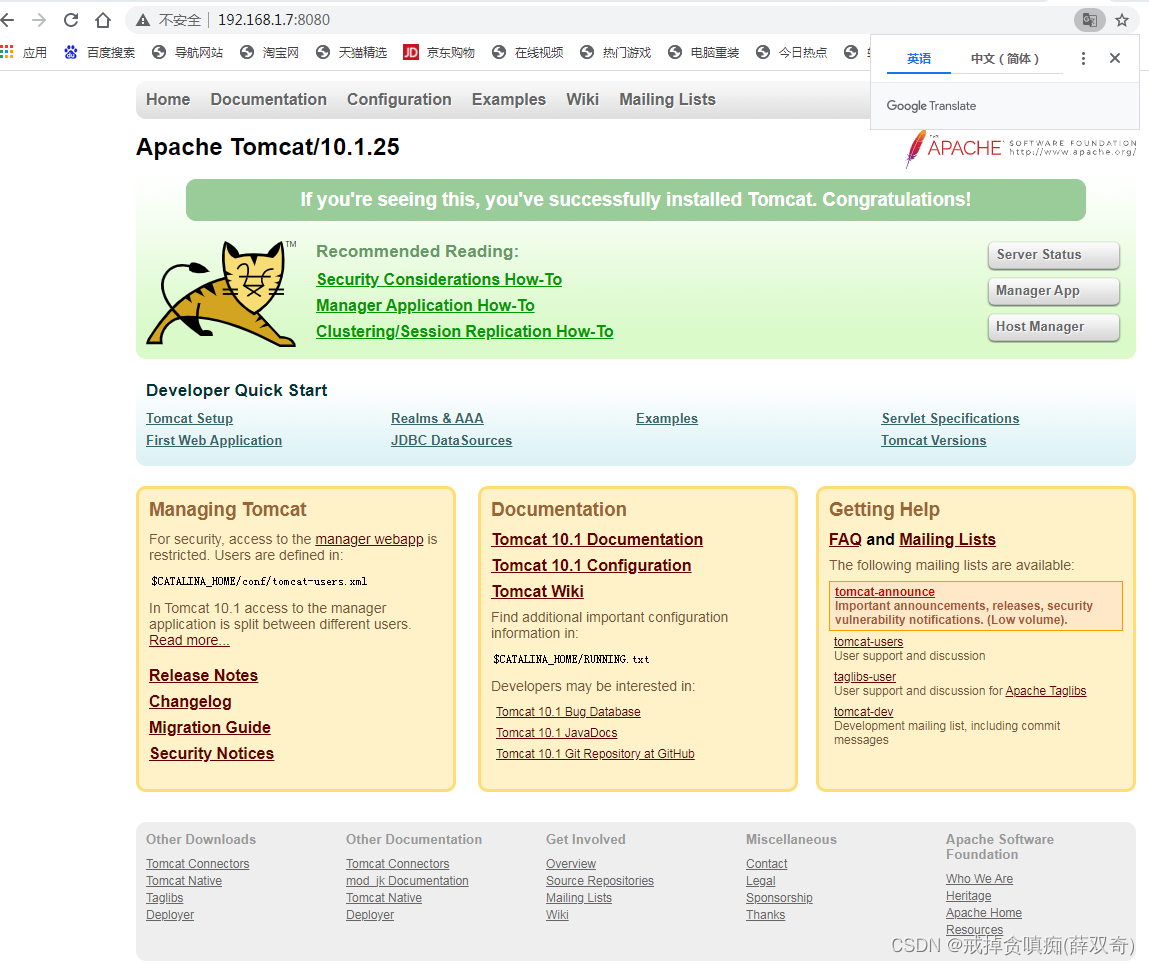Open Wiki in Tomcat navigation bar
Viewport: 1149px width, 965px height.
[583, 100]
